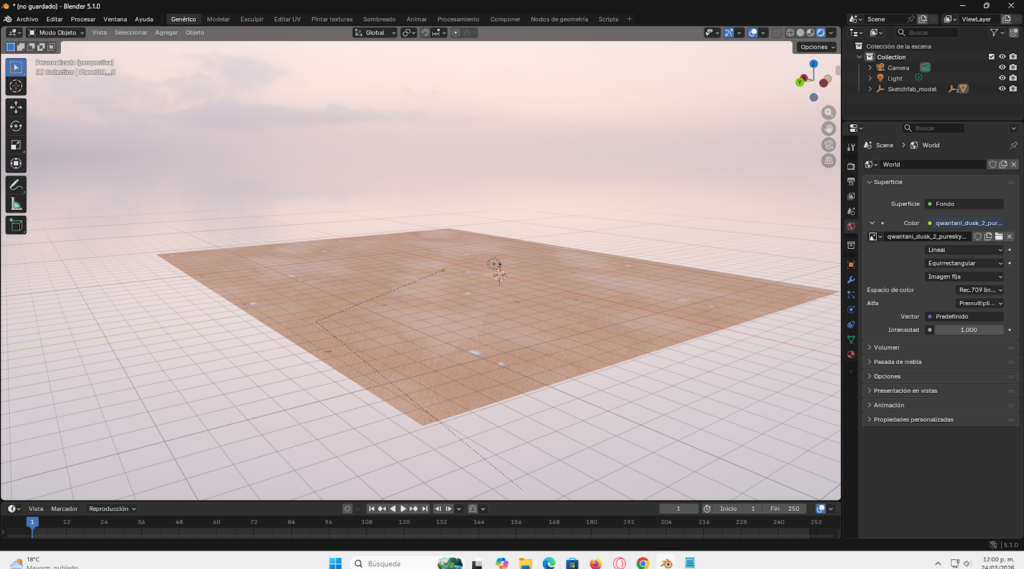
Task: Open the View Layer properties tab
Action: [851, 197]
